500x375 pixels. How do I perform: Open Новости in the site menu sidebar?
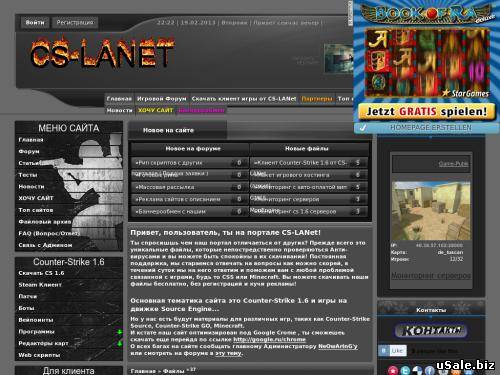[x=31, y=187]
